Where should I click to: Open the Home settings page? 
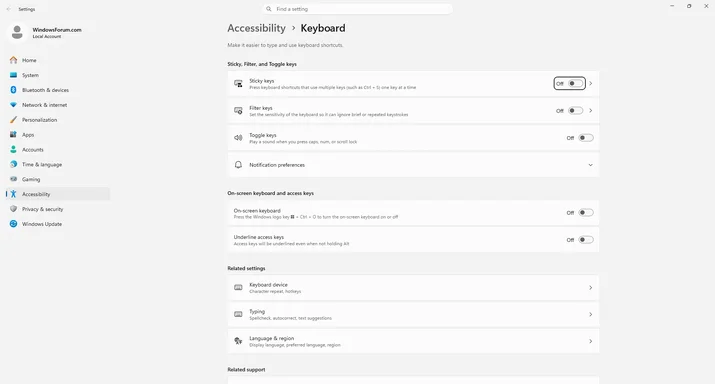point(58,60)
